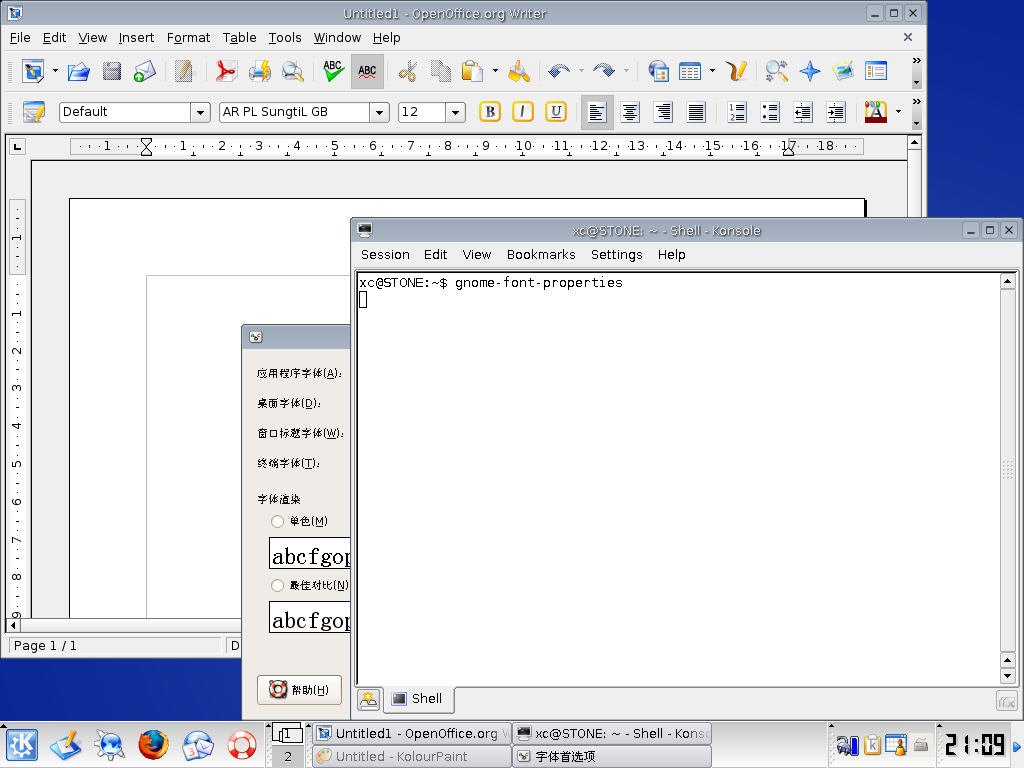
Task: Click the Paste clipboard icon
Action: tap(472, 71)
